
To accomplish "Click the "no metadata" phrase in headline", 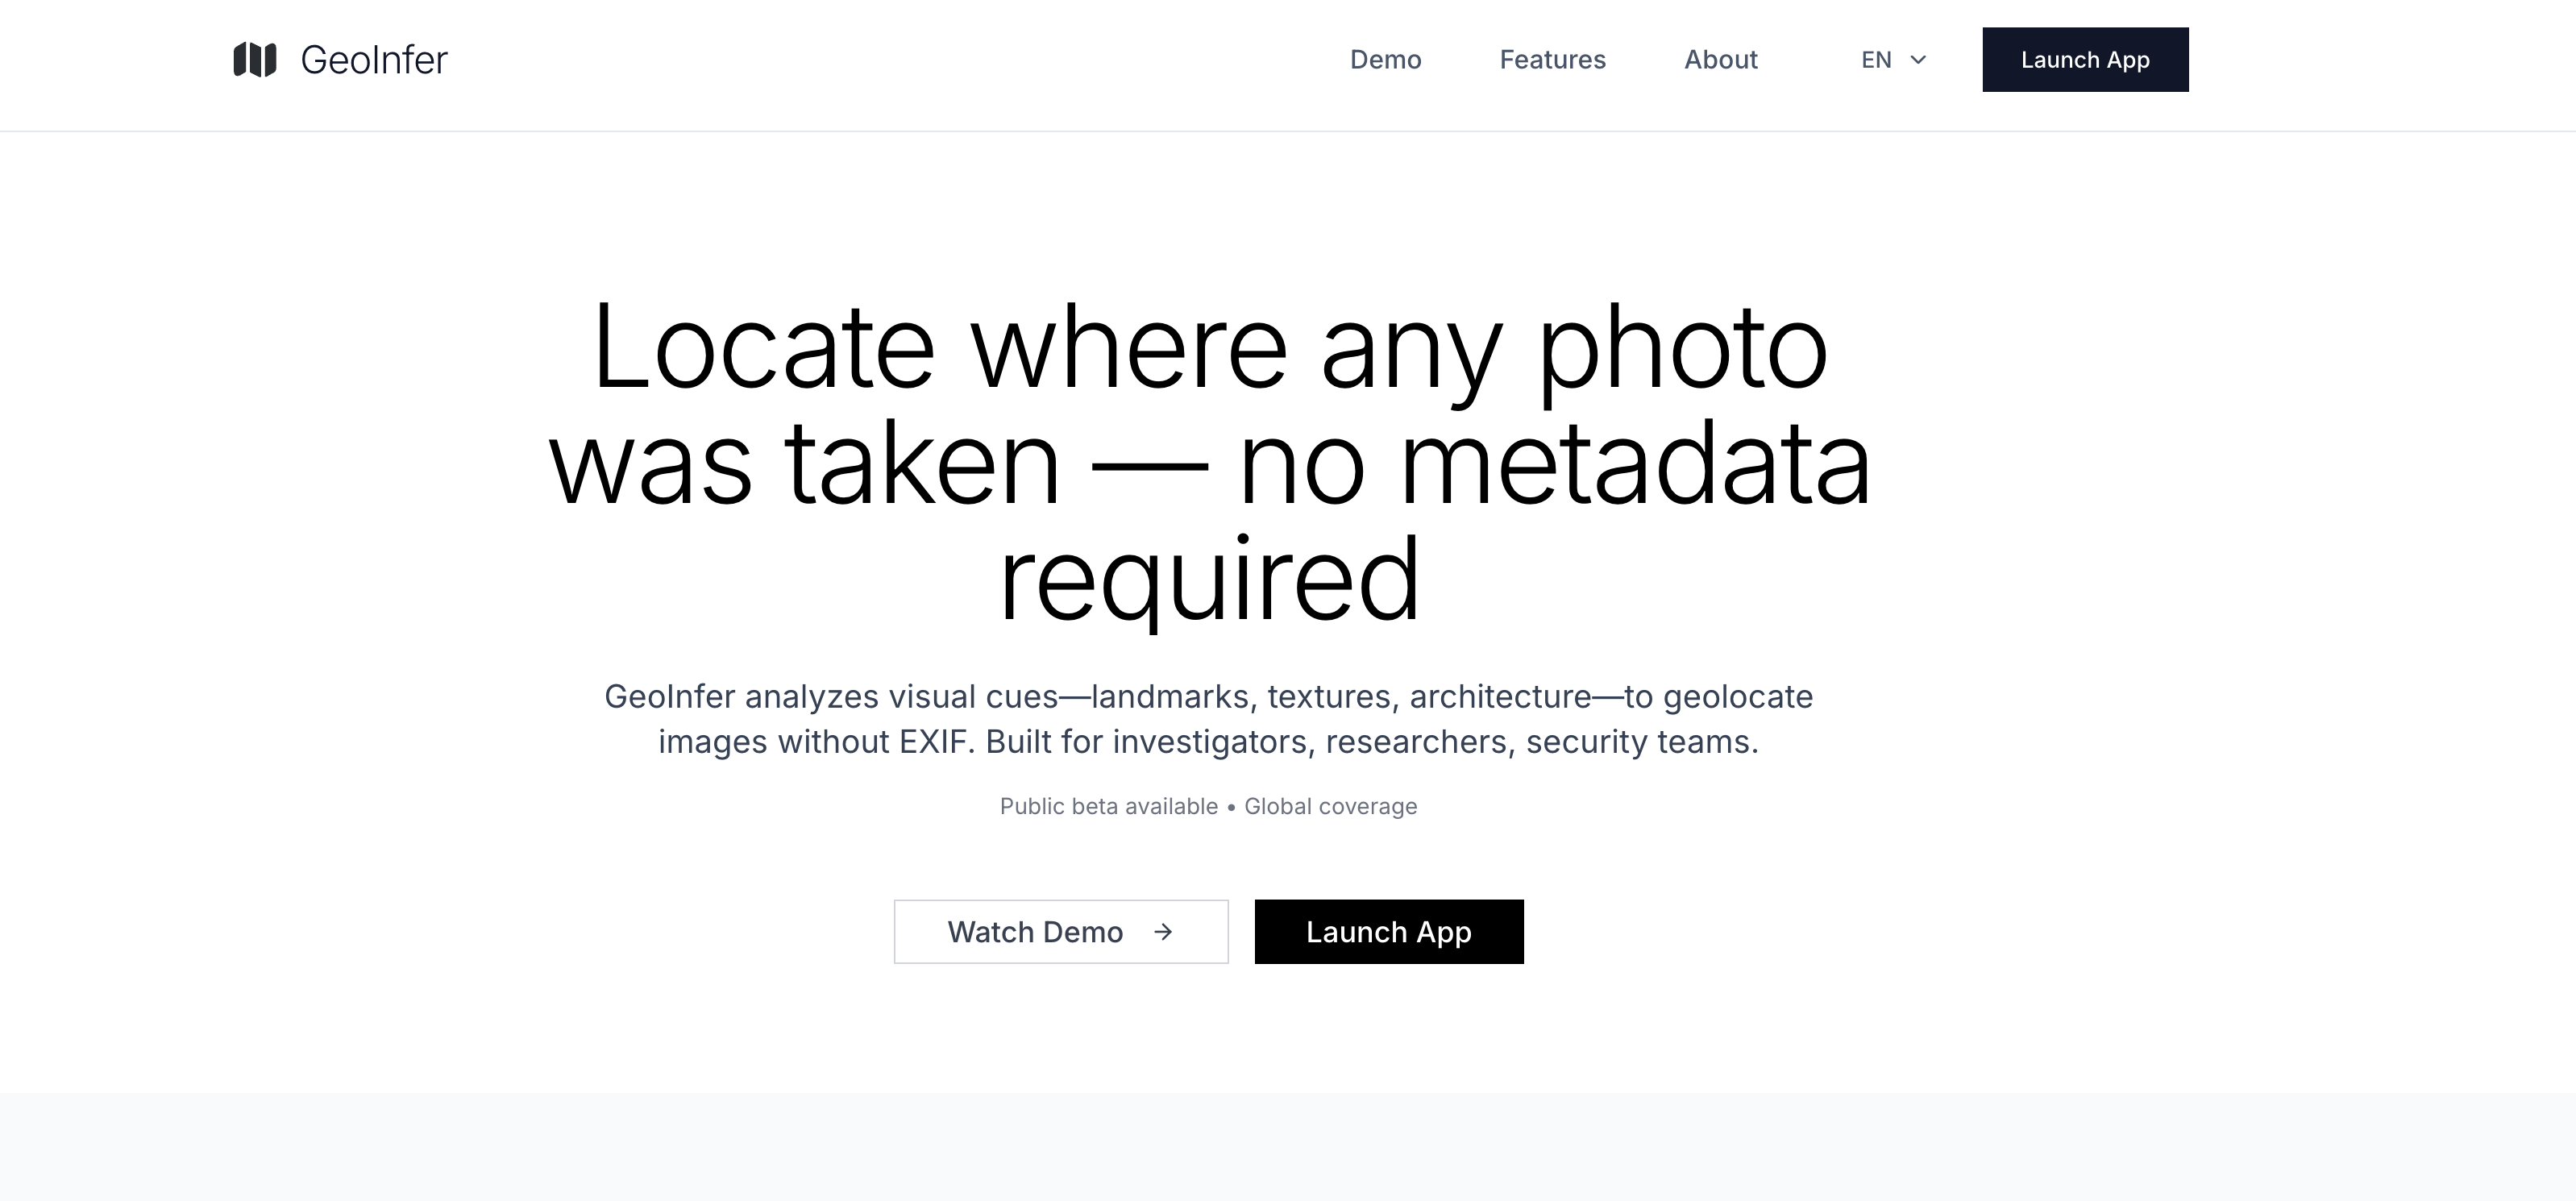I will (1553, 464).
